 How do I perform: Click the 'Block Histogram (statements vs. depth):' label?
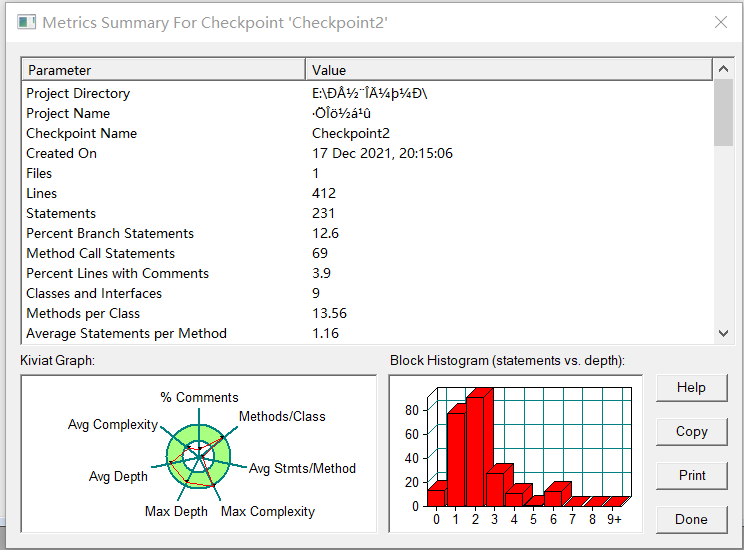pos(507,361)
